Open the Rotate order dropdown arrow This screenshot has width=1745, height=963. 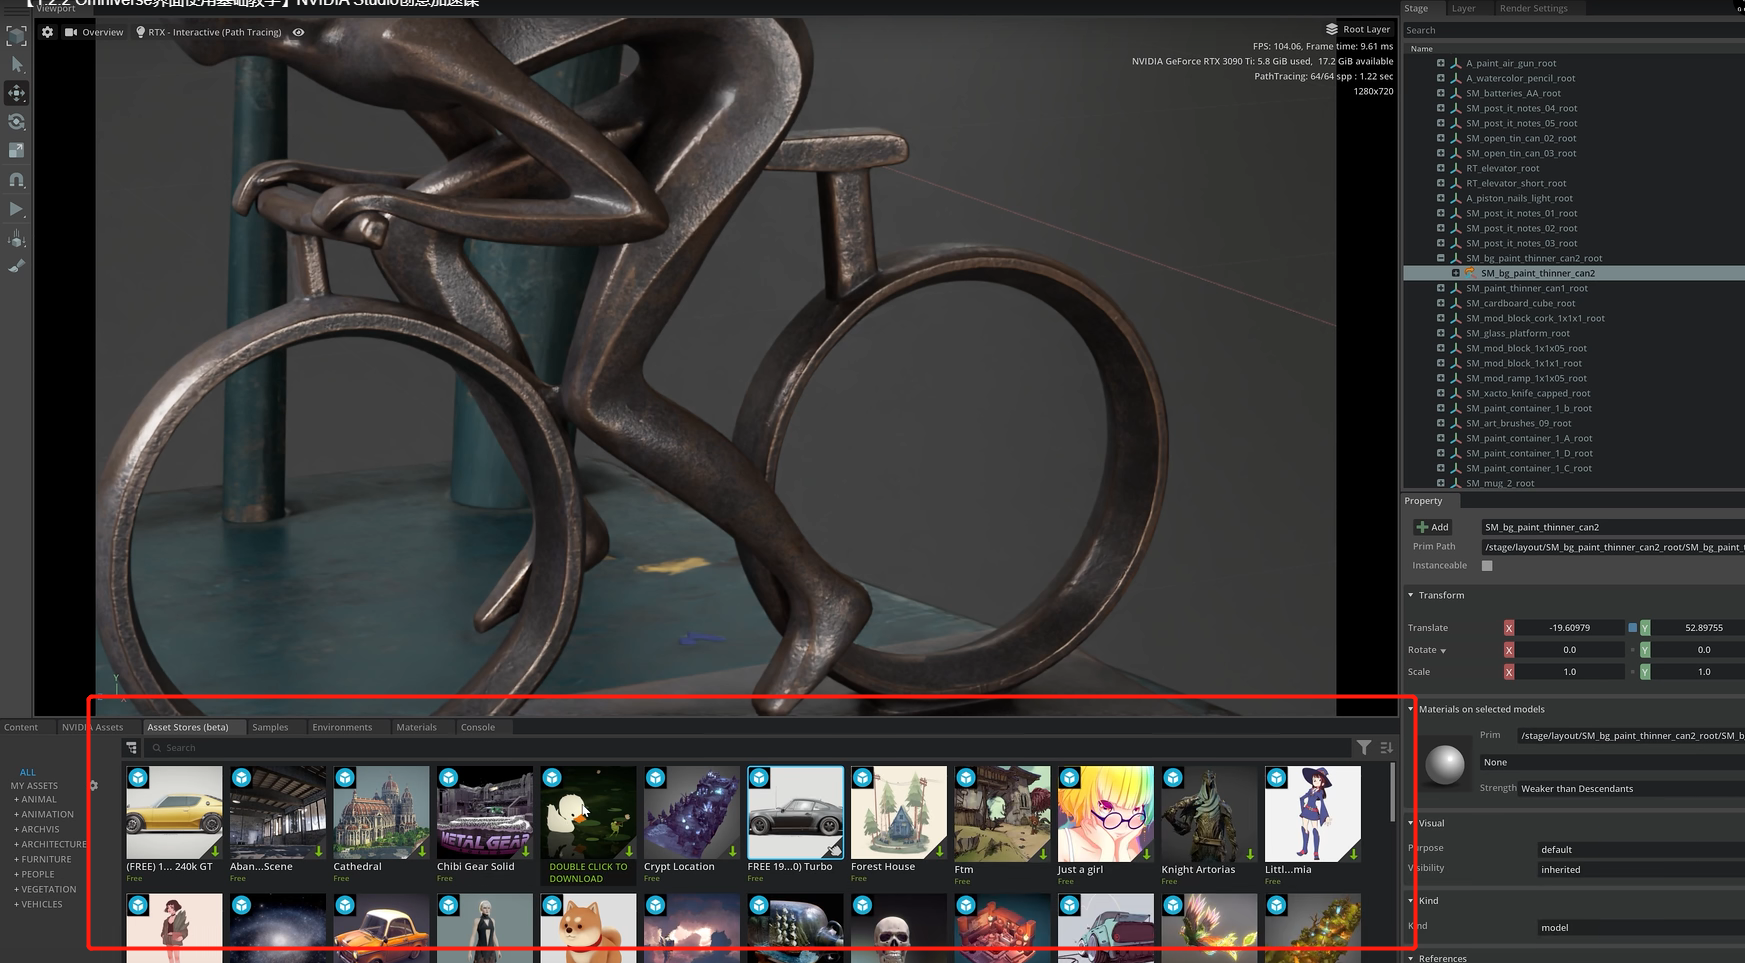click(1443, 651)
